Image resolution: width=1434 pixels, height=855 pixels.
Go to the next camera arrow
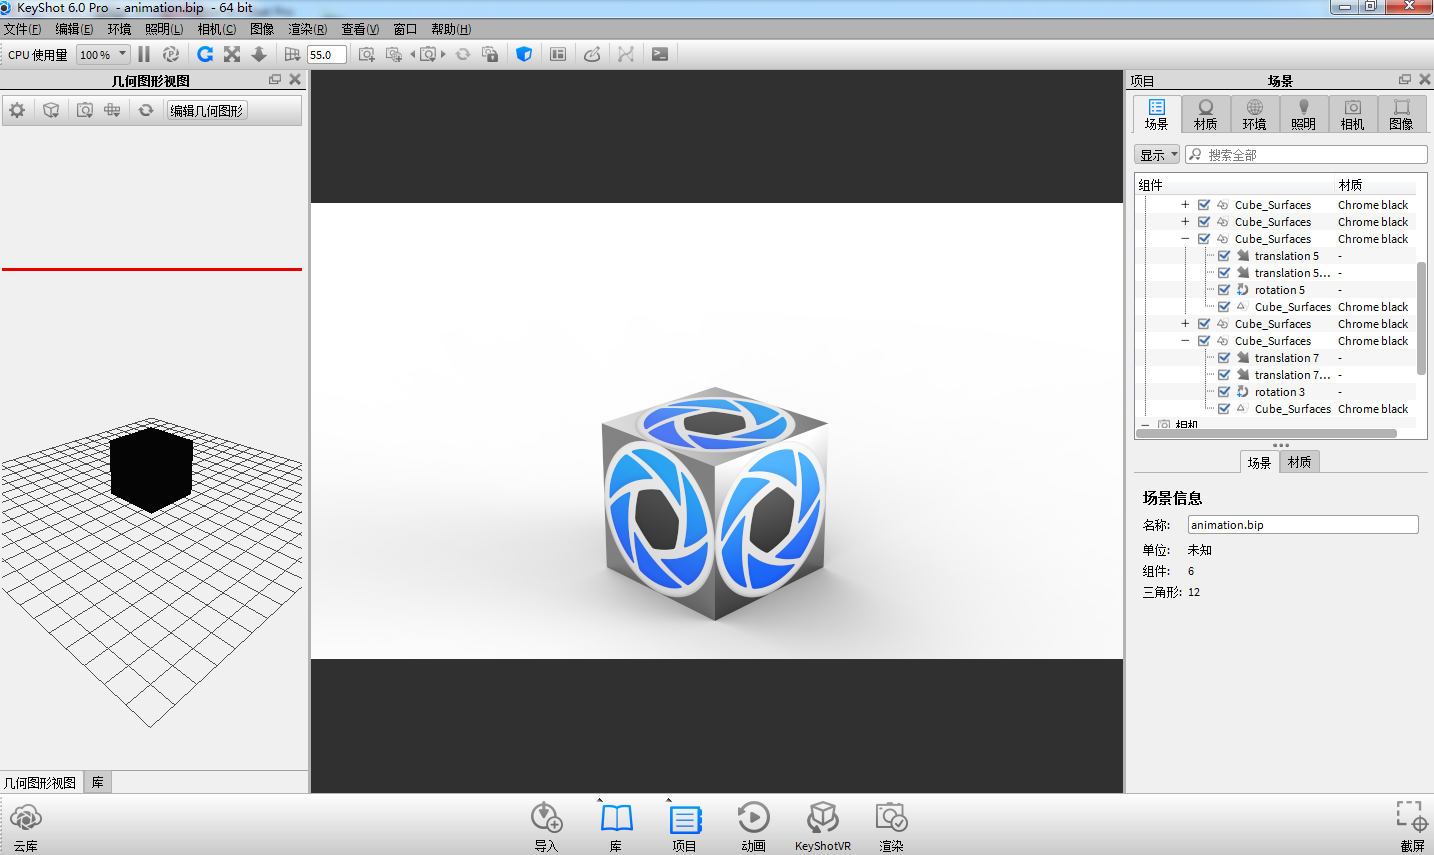tap(443, 54)
